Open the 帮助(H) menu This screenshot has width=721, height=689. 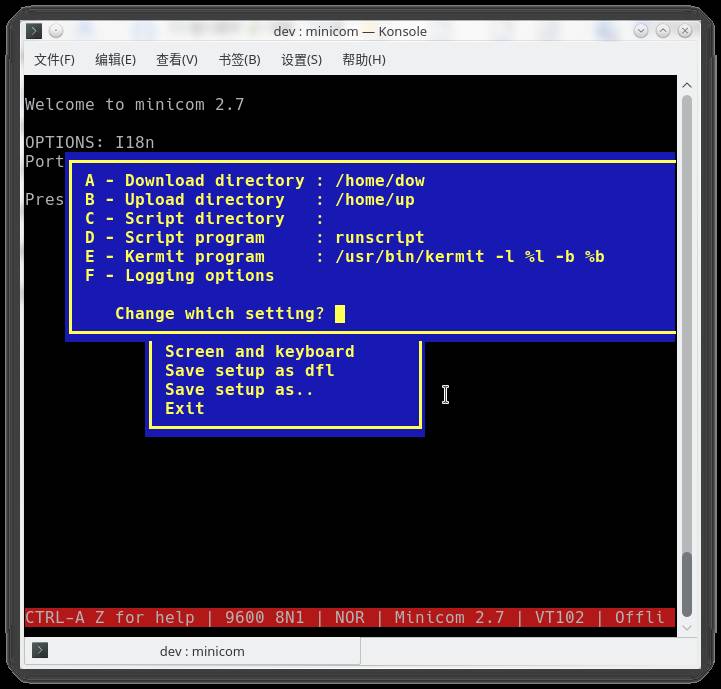tap(364, 60)
